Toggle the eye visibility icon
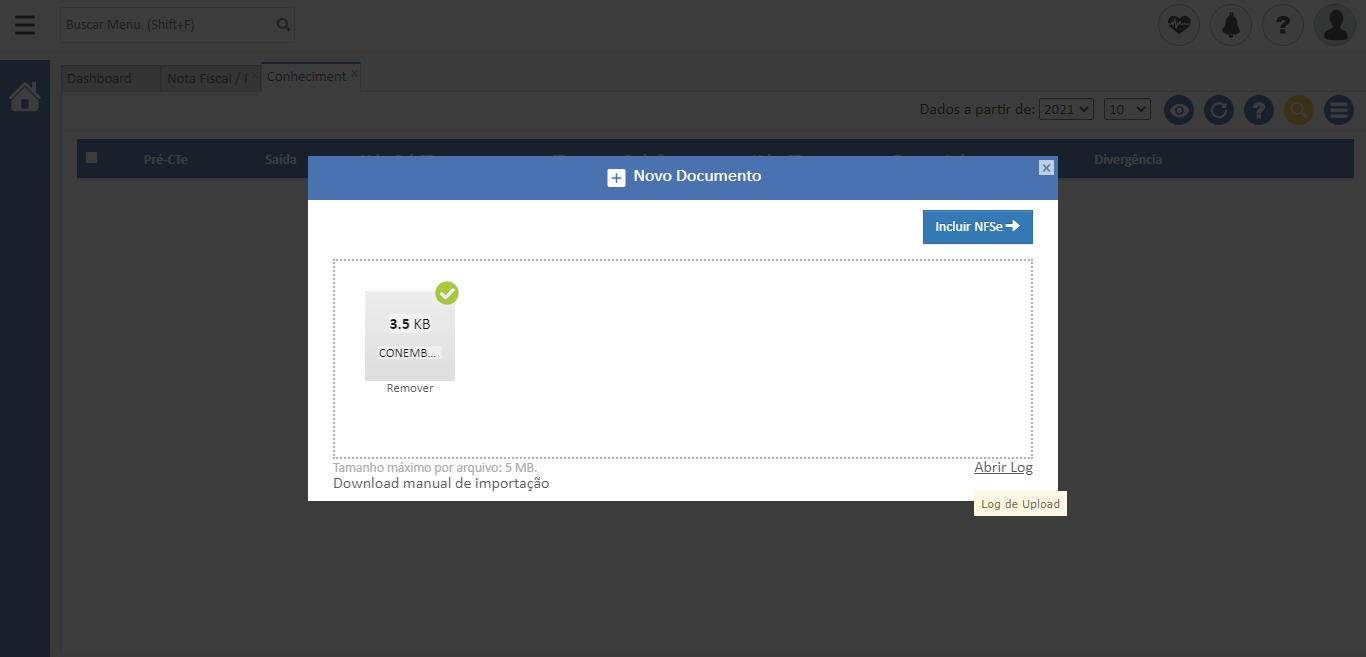Screen dimensions: 1366x657 coord(1179,110)
